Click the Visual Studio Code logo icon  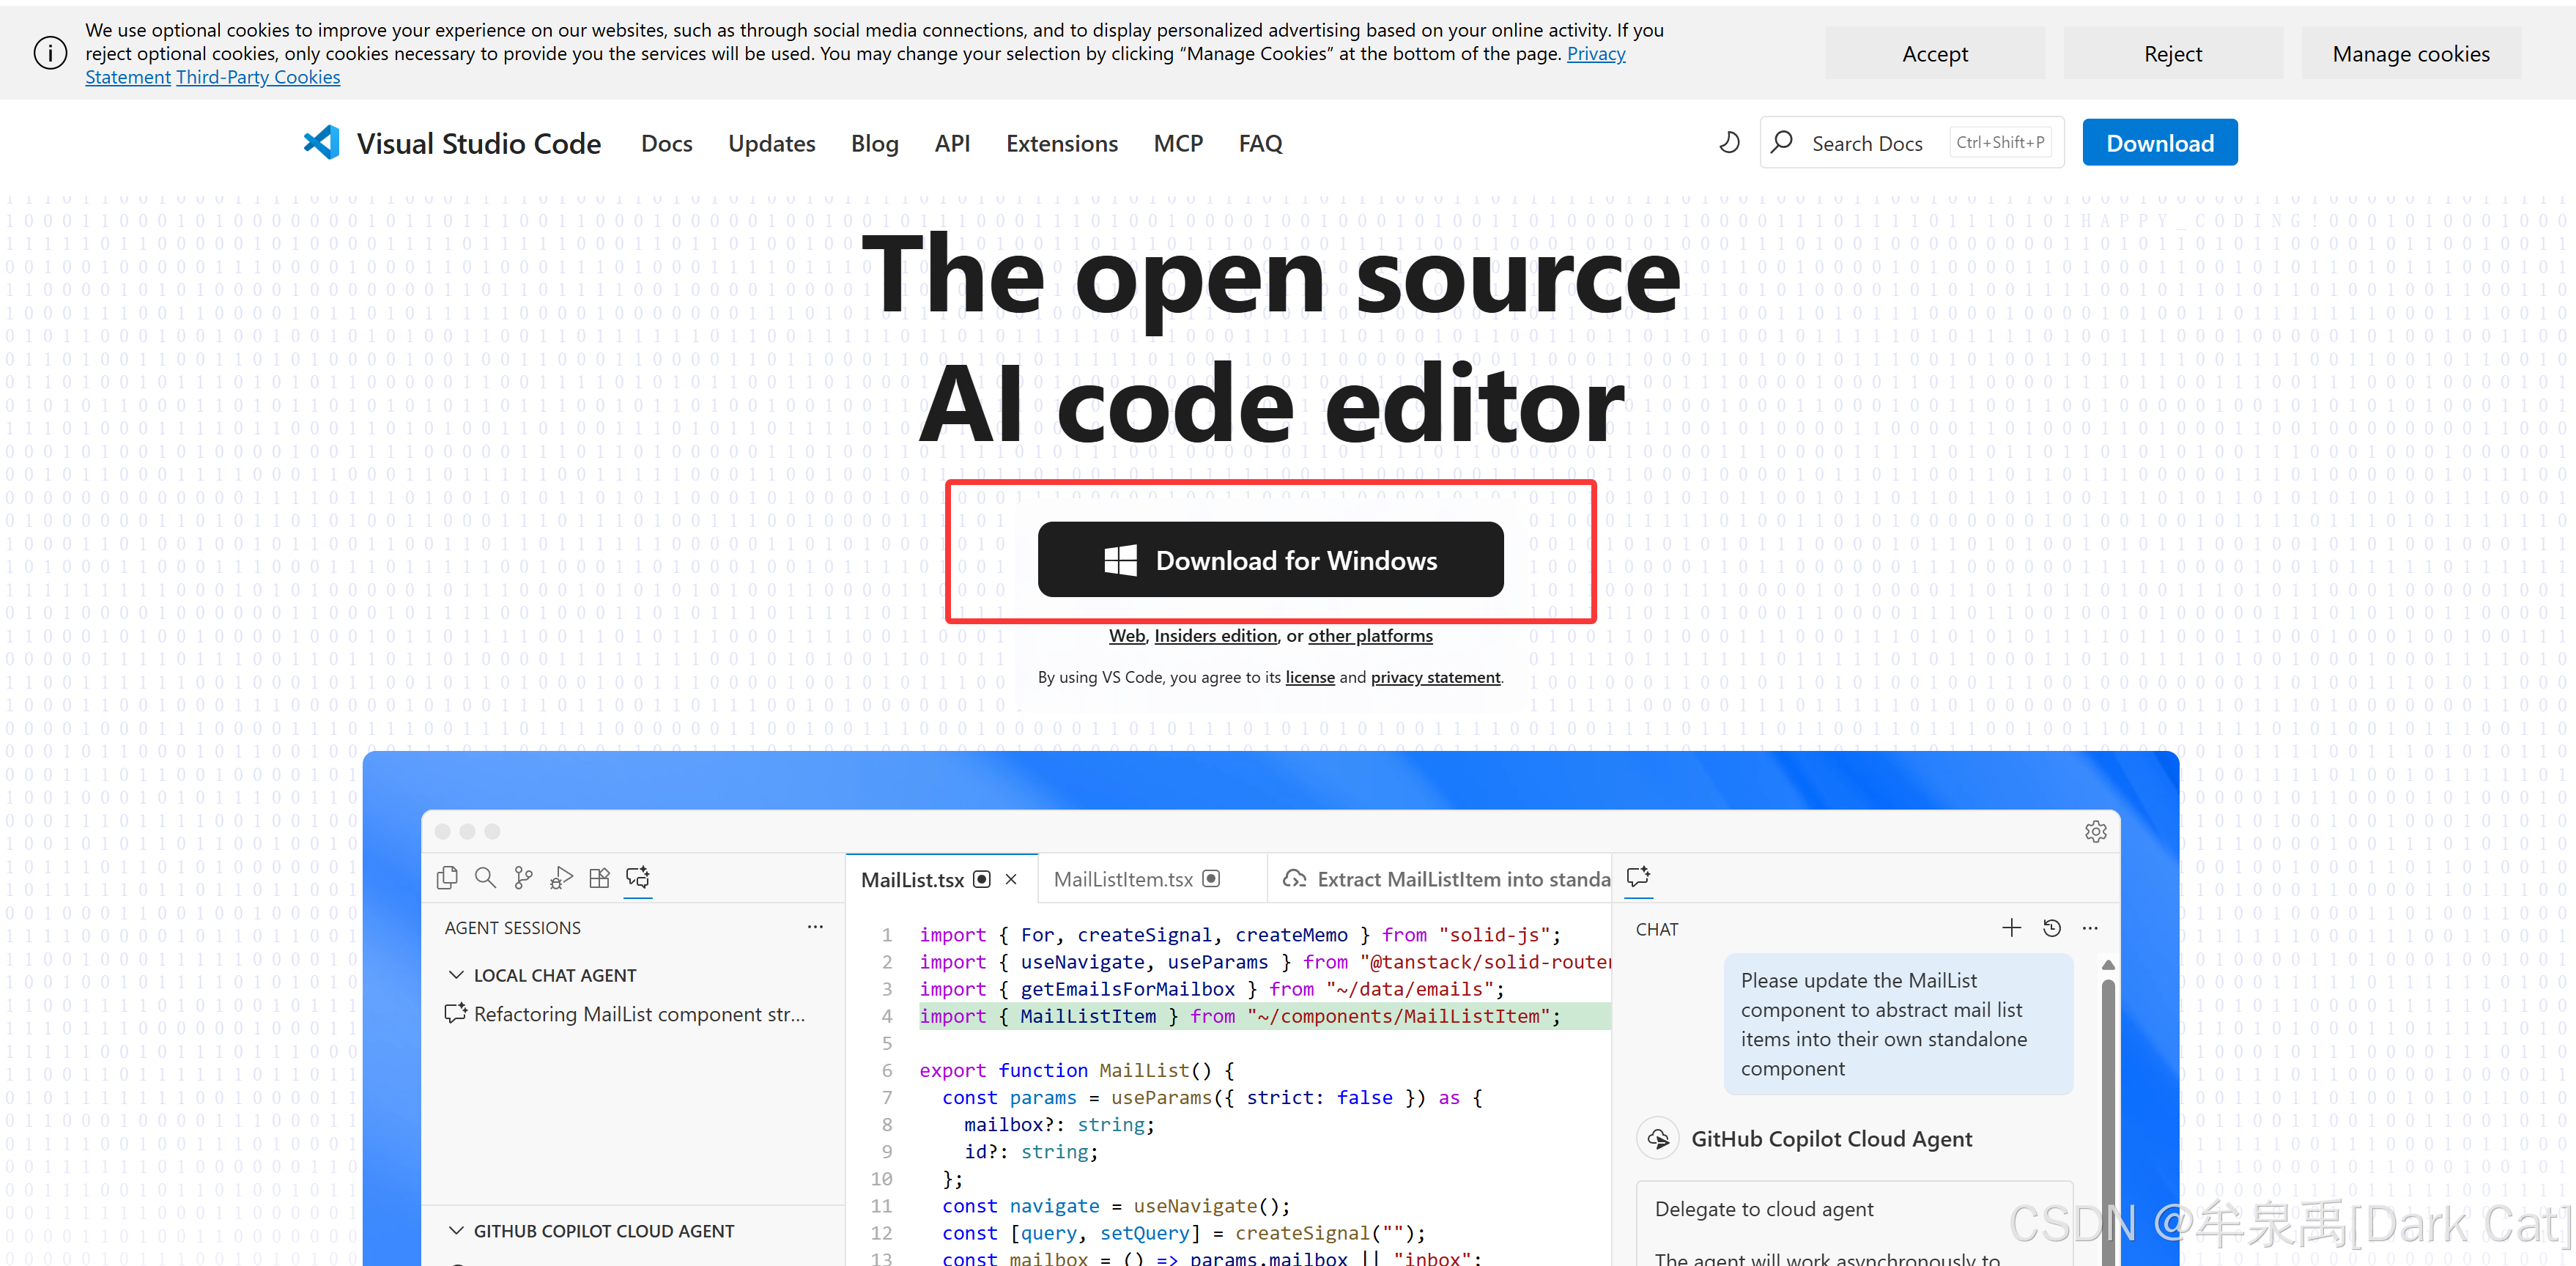(x=322, y=143)
